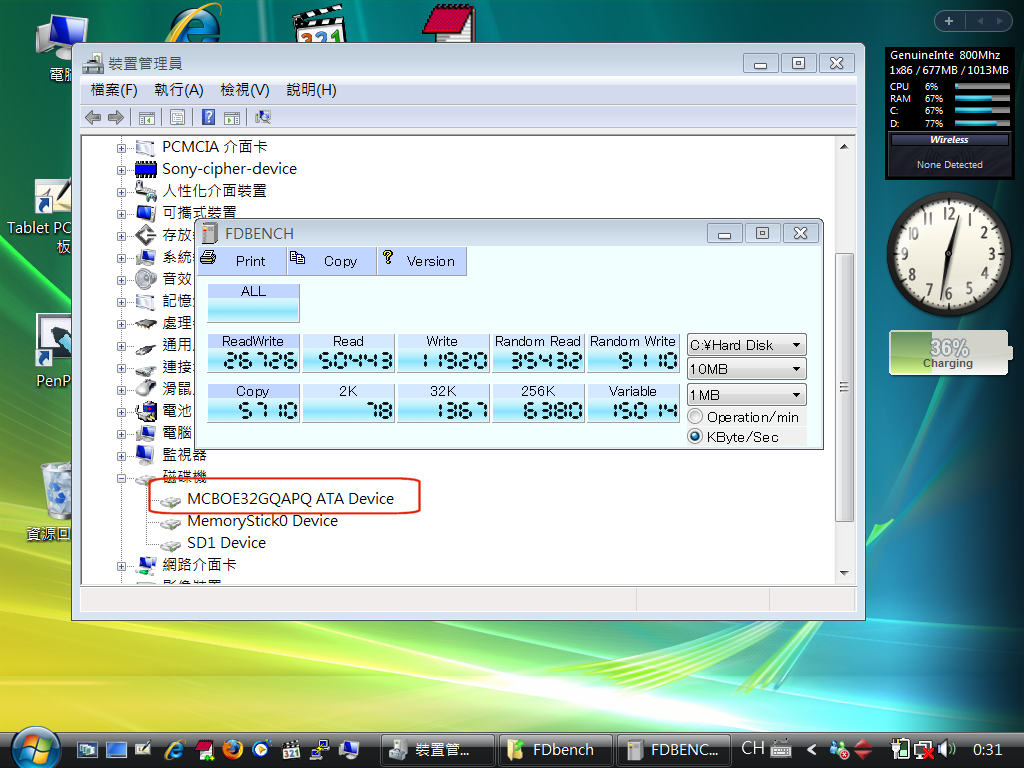Toggle the console tree pane toolbar icon
1024x768 pixels.
point(147,118)
